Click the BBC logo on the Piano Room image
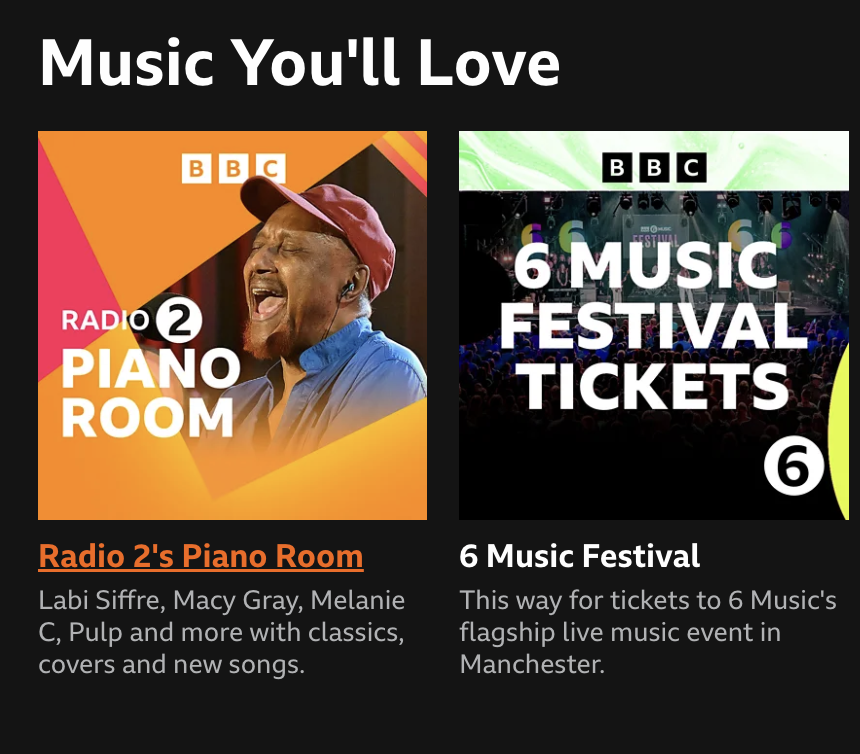 pyautogui.click(x=232, y=170)
